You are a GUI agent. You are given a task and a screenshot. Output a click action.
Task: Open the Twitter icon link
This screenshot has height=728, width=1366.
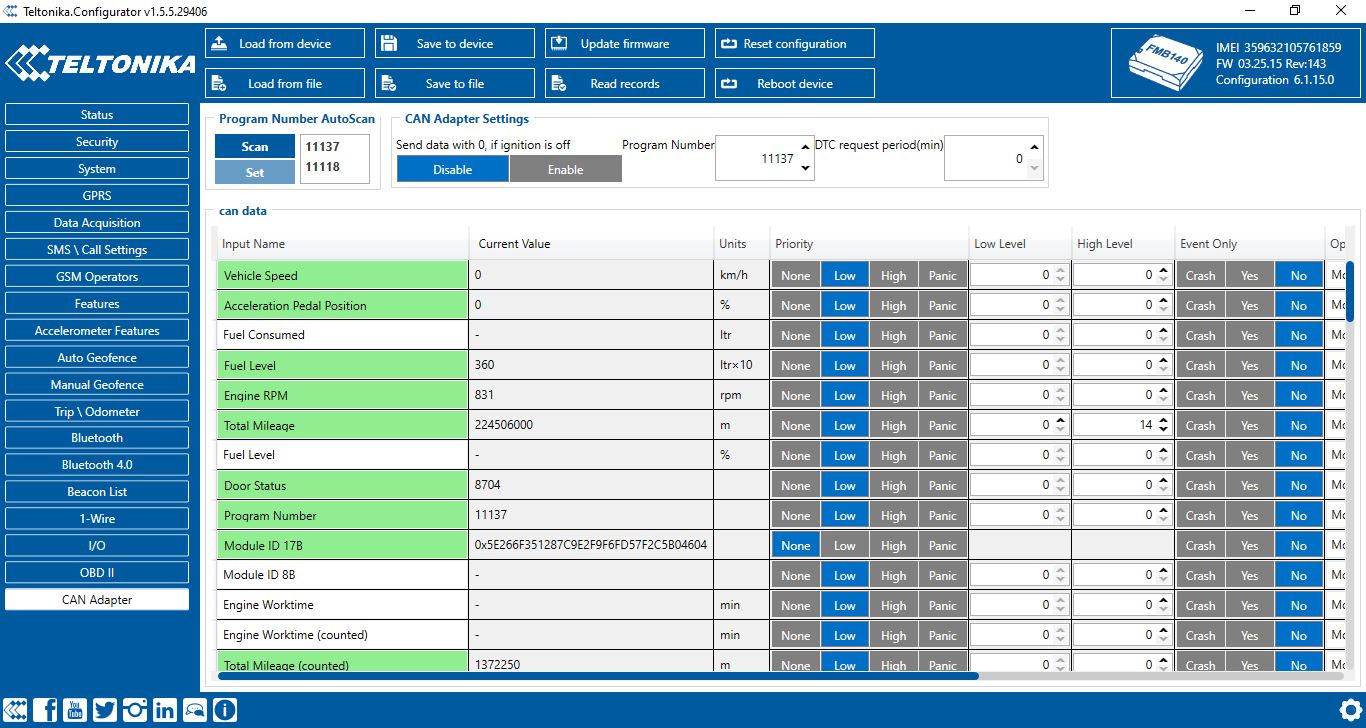(x=105, y=710)
